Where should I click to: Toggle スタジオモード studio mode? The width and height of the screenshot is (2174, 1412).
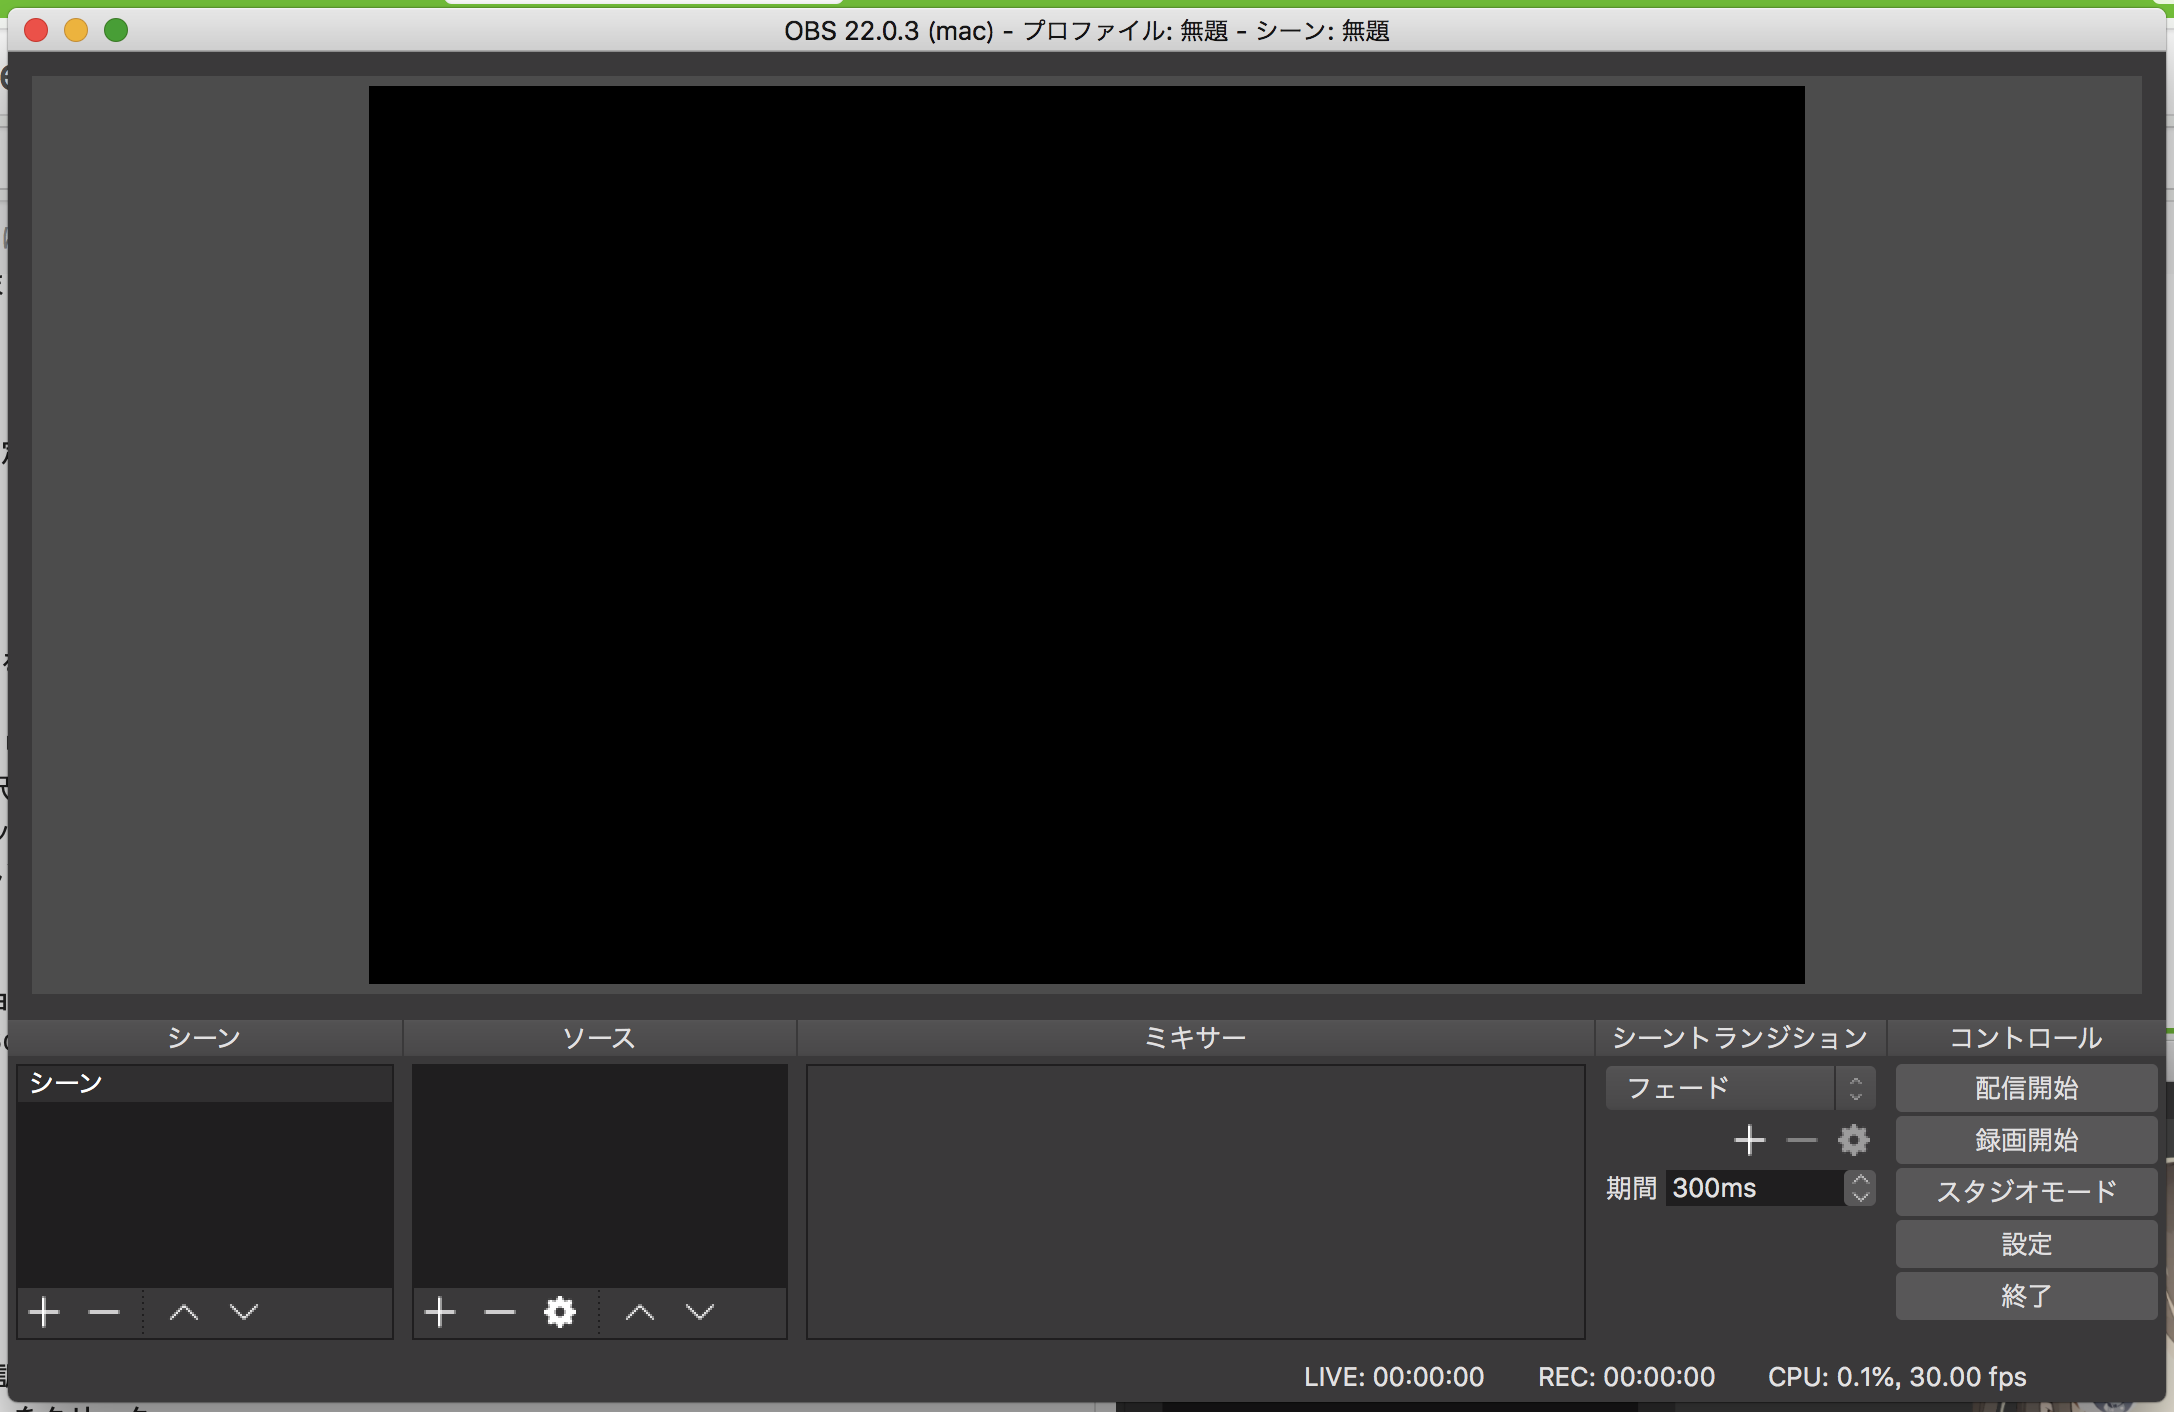(2026, 1192)
